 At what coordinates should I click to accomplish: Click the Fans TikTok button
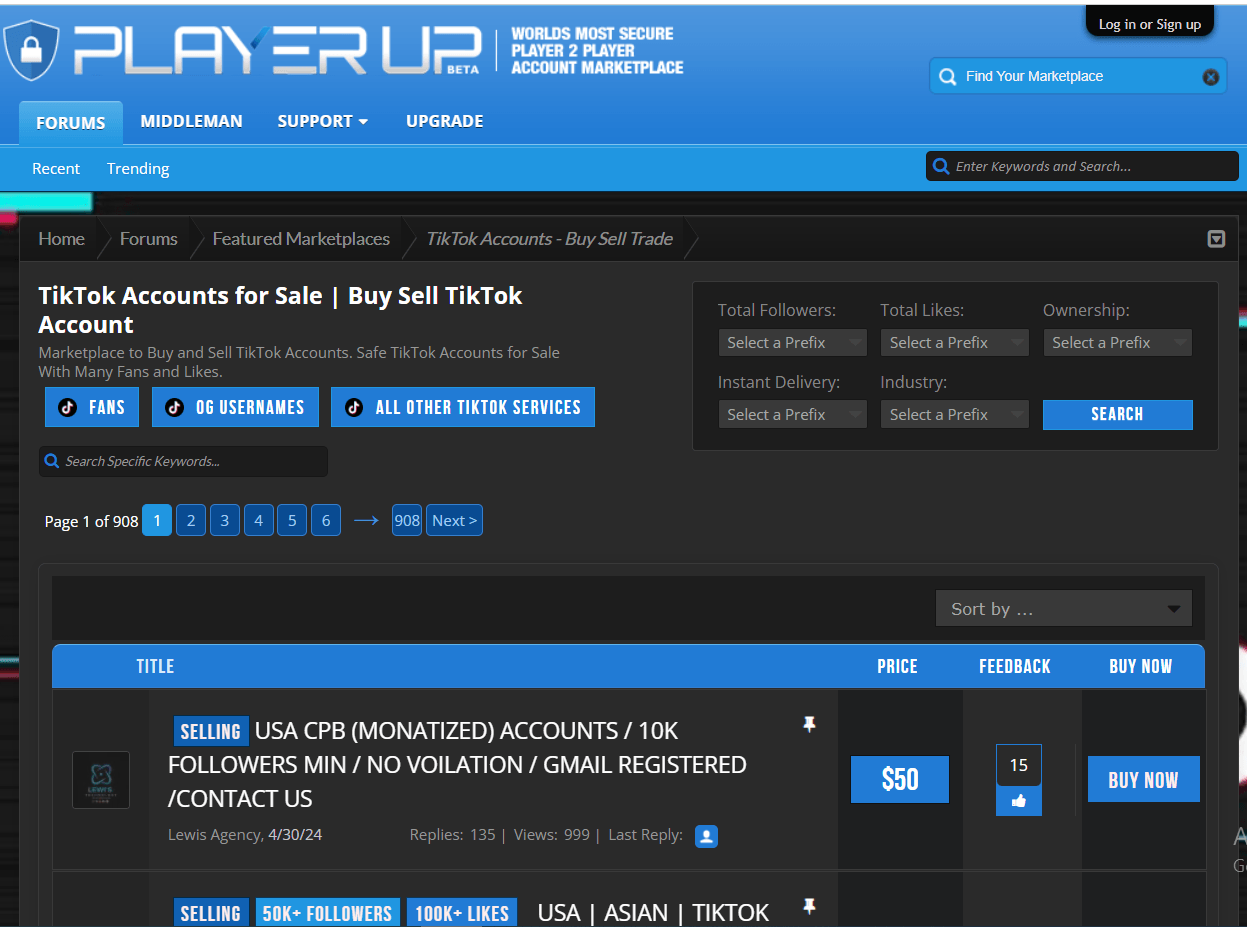click(x=92, y=407)
